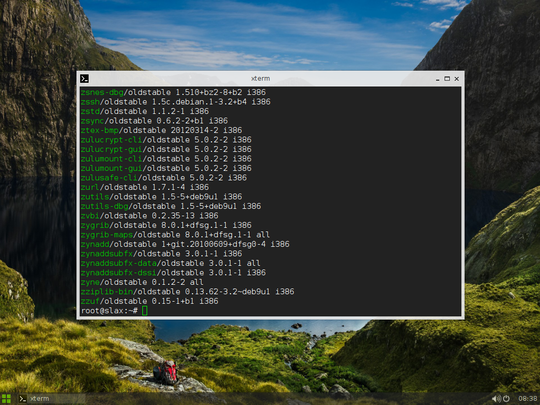Screen dimensions: 540x405
Task: Select the zzuf package line
Action: coord(149,301)
